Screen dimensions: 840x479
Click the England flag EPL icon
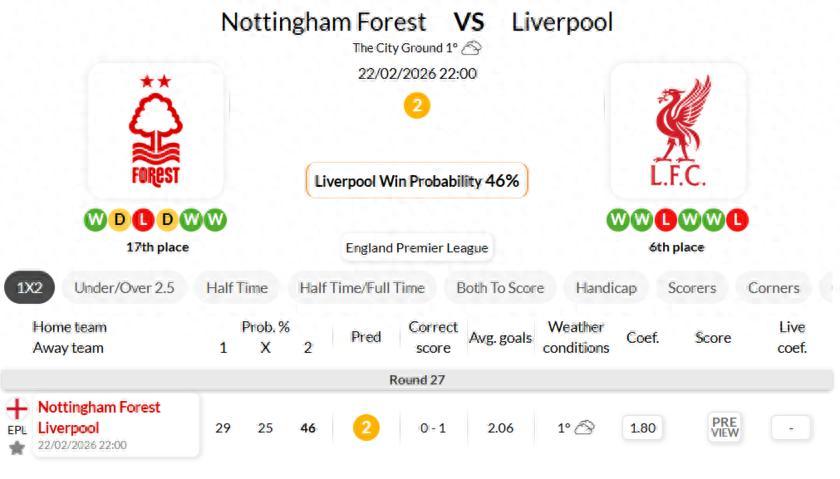click(x=17, y=409)
